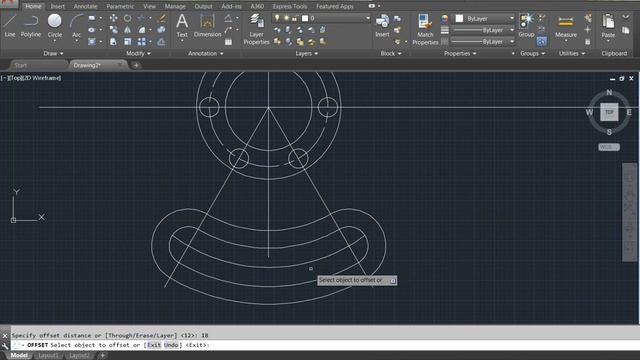Switch to Layout1 tab
This screenshot has height=360, width=640.
tap(48, 356)
